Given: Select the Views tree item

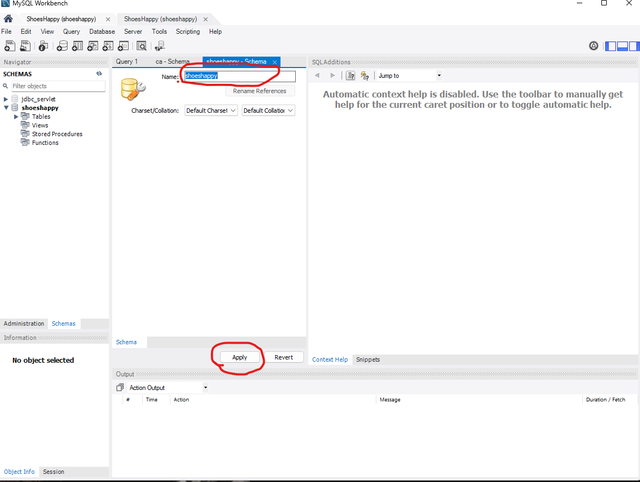Looking at the screenshot, I should [x=40, y=125].
